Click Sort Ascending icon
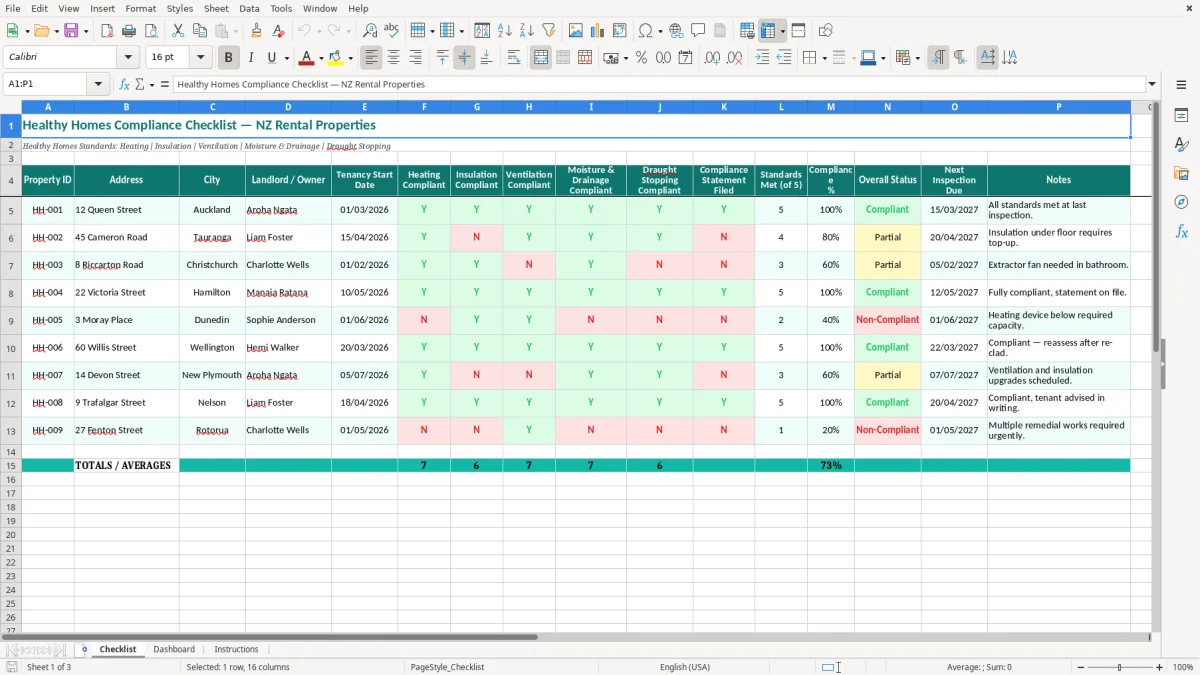Viewport: 1200px width, 675px height. (505, 31)
